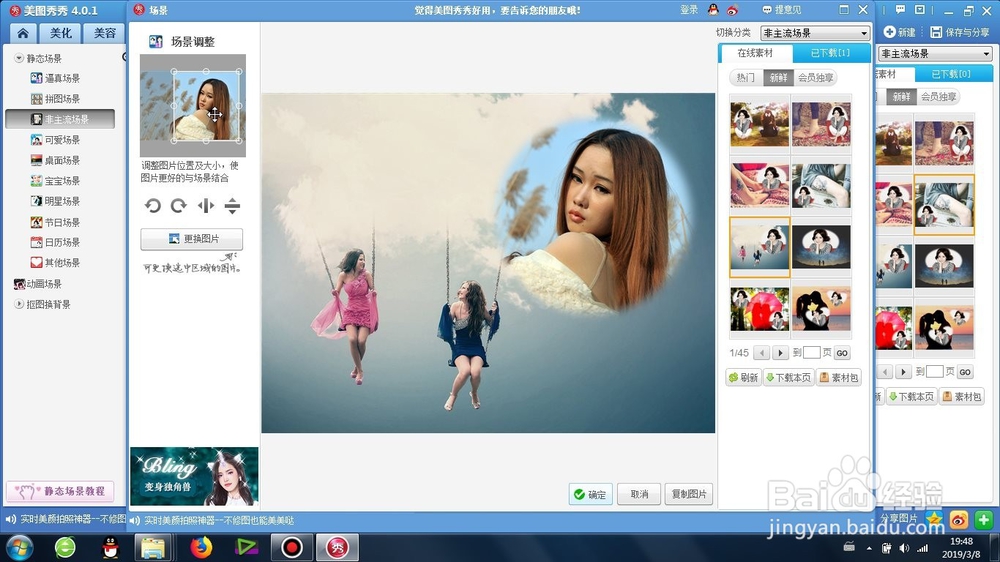Expand the 抠图换背景 group
The width and height of the screenshot is (1000, 562).
pos(19,304)
